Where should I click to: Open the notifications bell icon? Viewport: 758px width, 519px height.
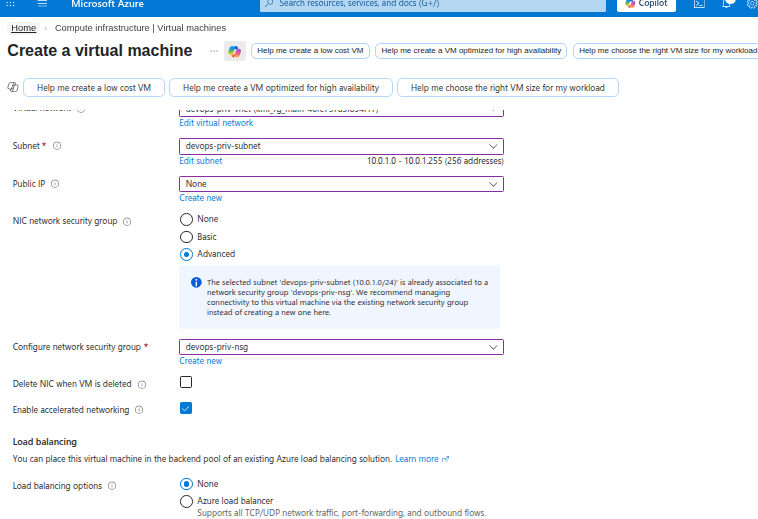[x=727, y=4]
